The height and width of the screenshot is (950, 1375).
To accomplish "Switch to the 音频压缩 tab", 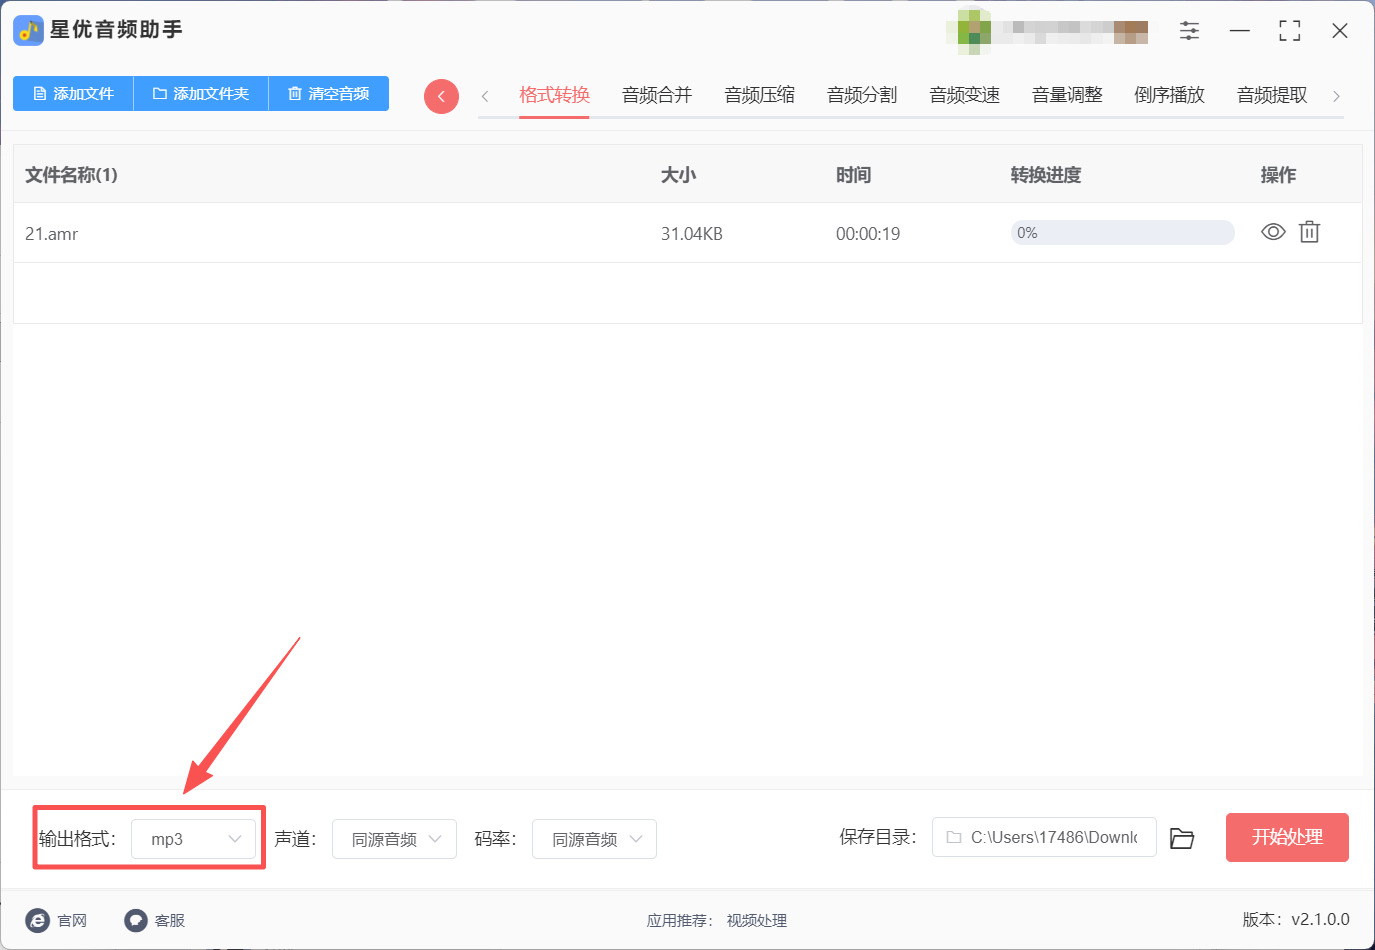I will [x=760, y=95].
